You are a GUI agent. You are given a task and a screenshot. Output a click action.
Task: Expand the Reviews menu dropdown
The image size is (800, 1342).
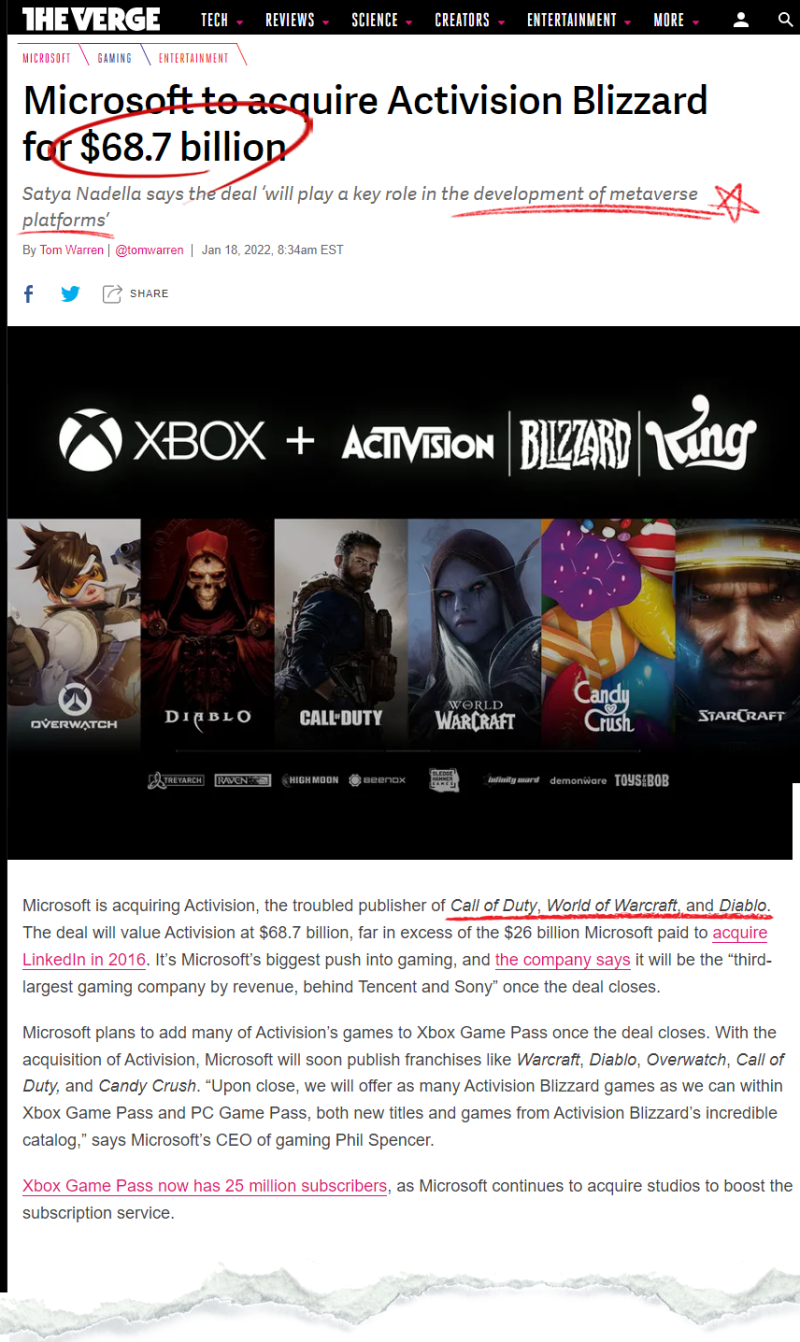tap(298, 20)
